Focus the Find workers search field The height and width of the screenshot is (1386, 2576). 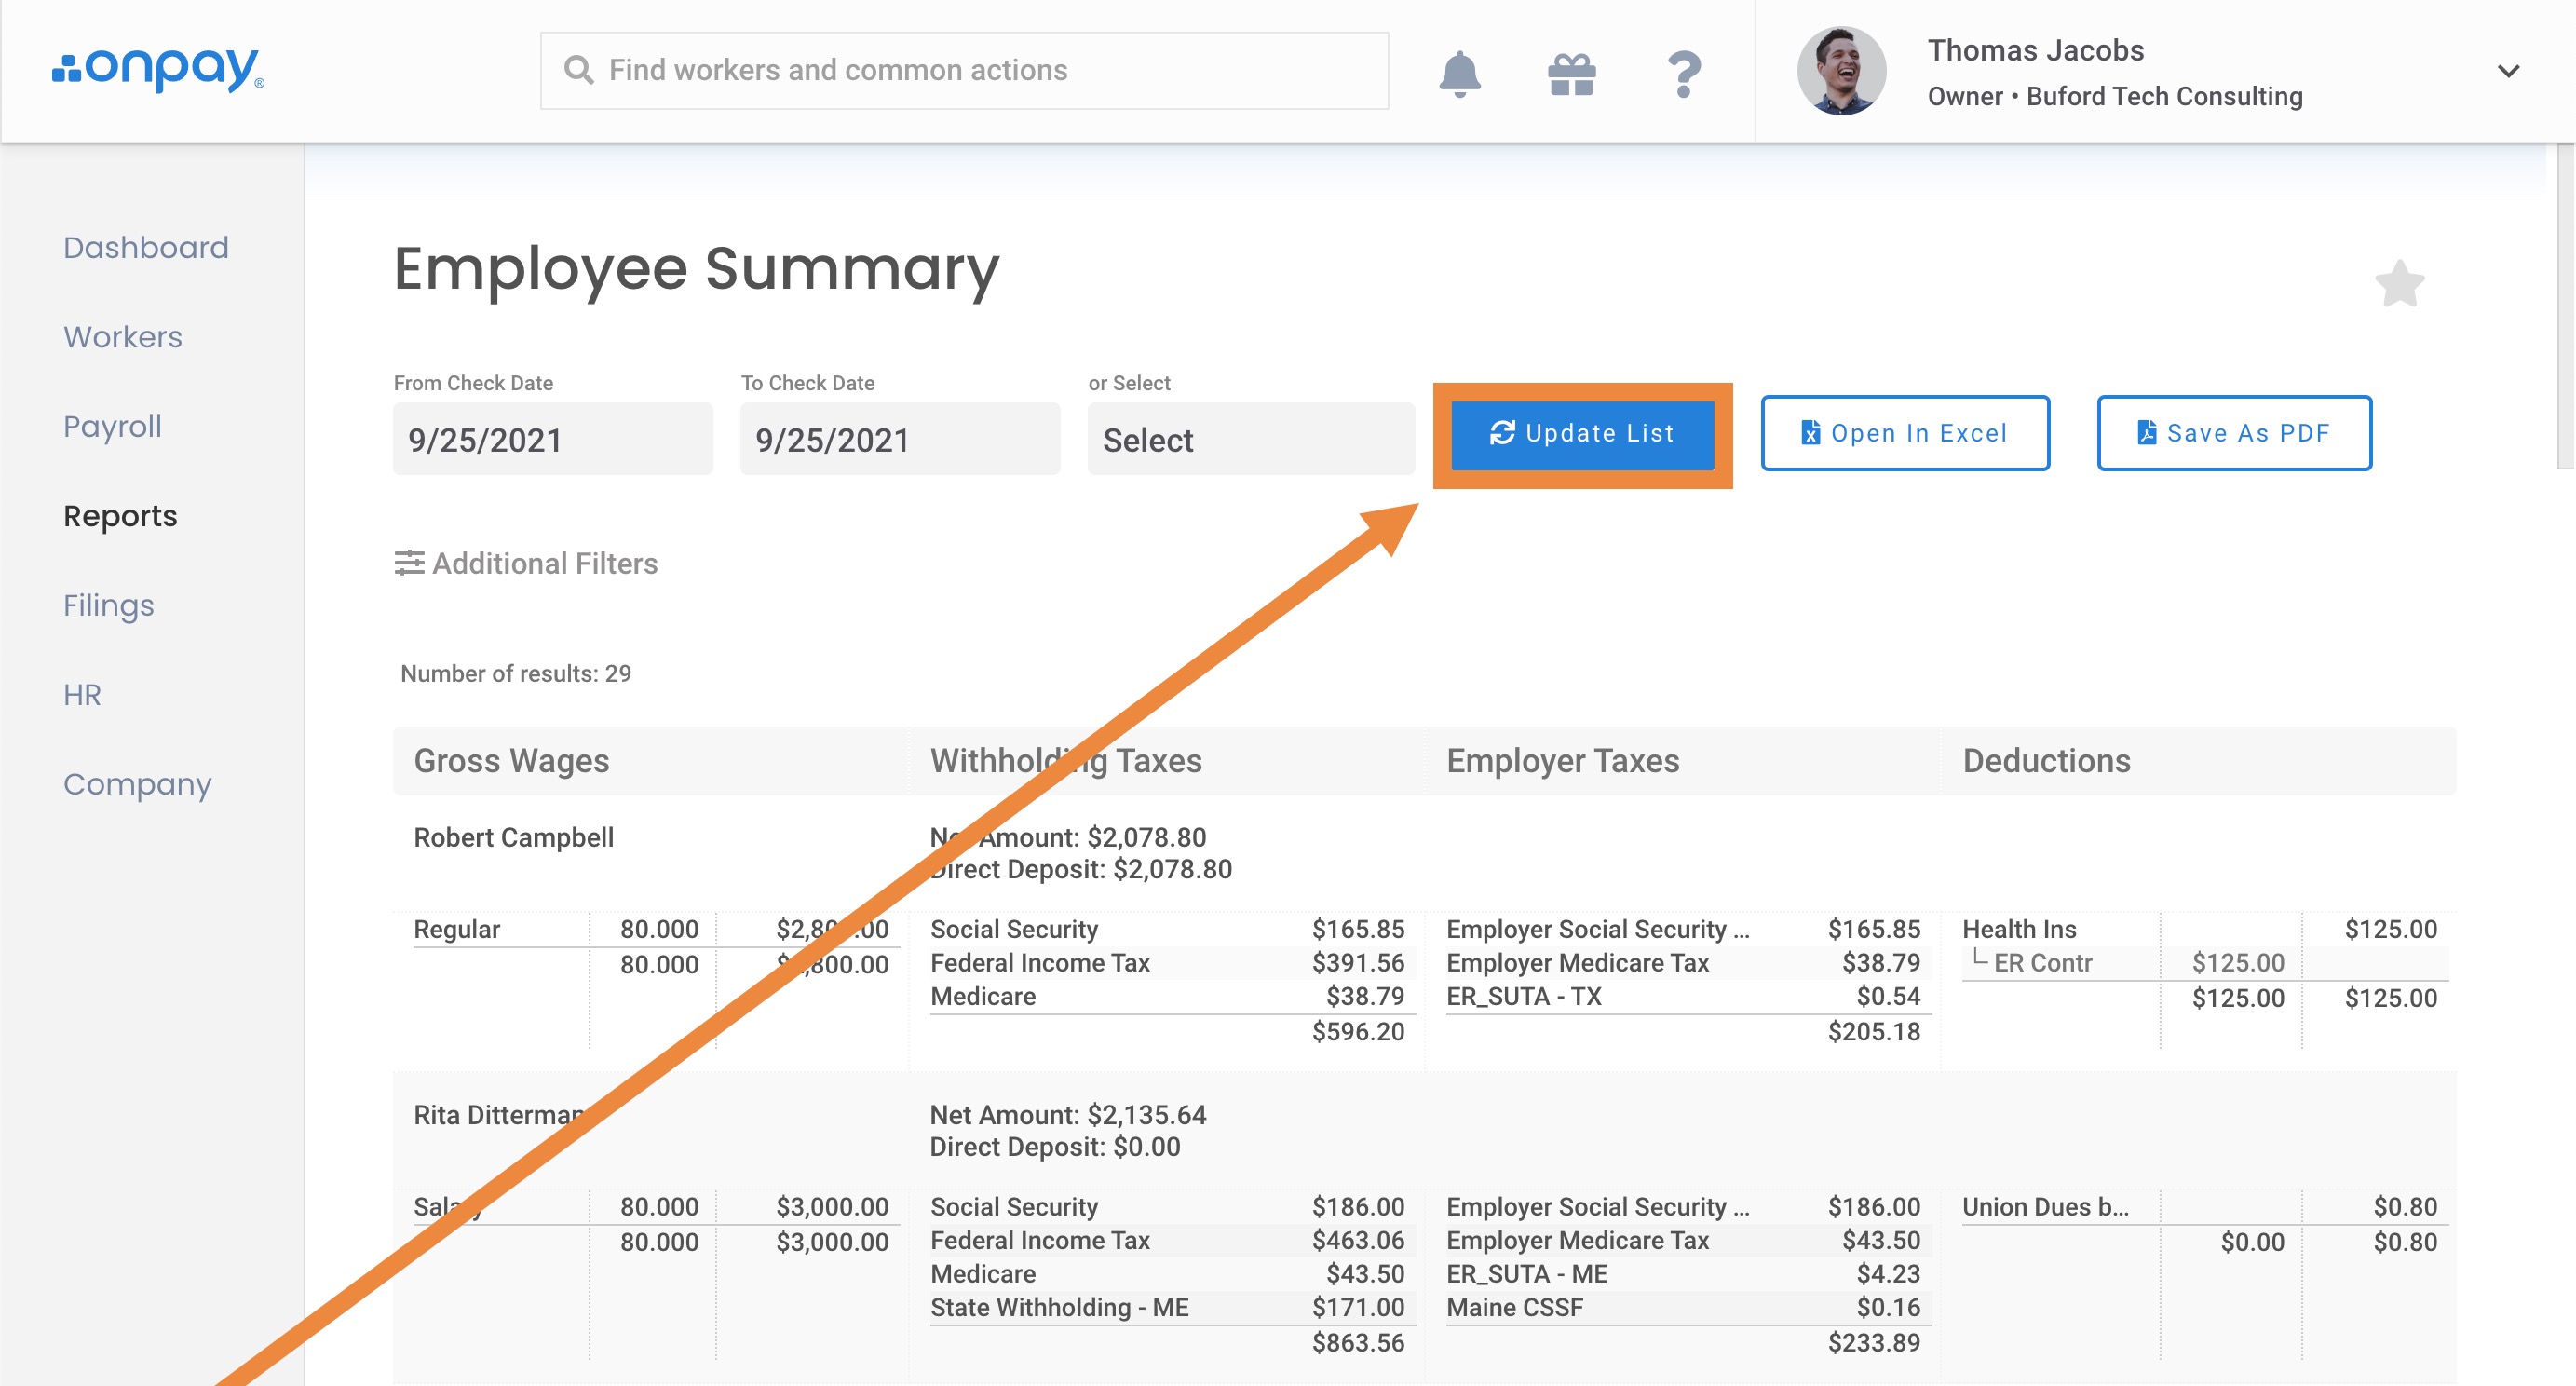(964, 70)
